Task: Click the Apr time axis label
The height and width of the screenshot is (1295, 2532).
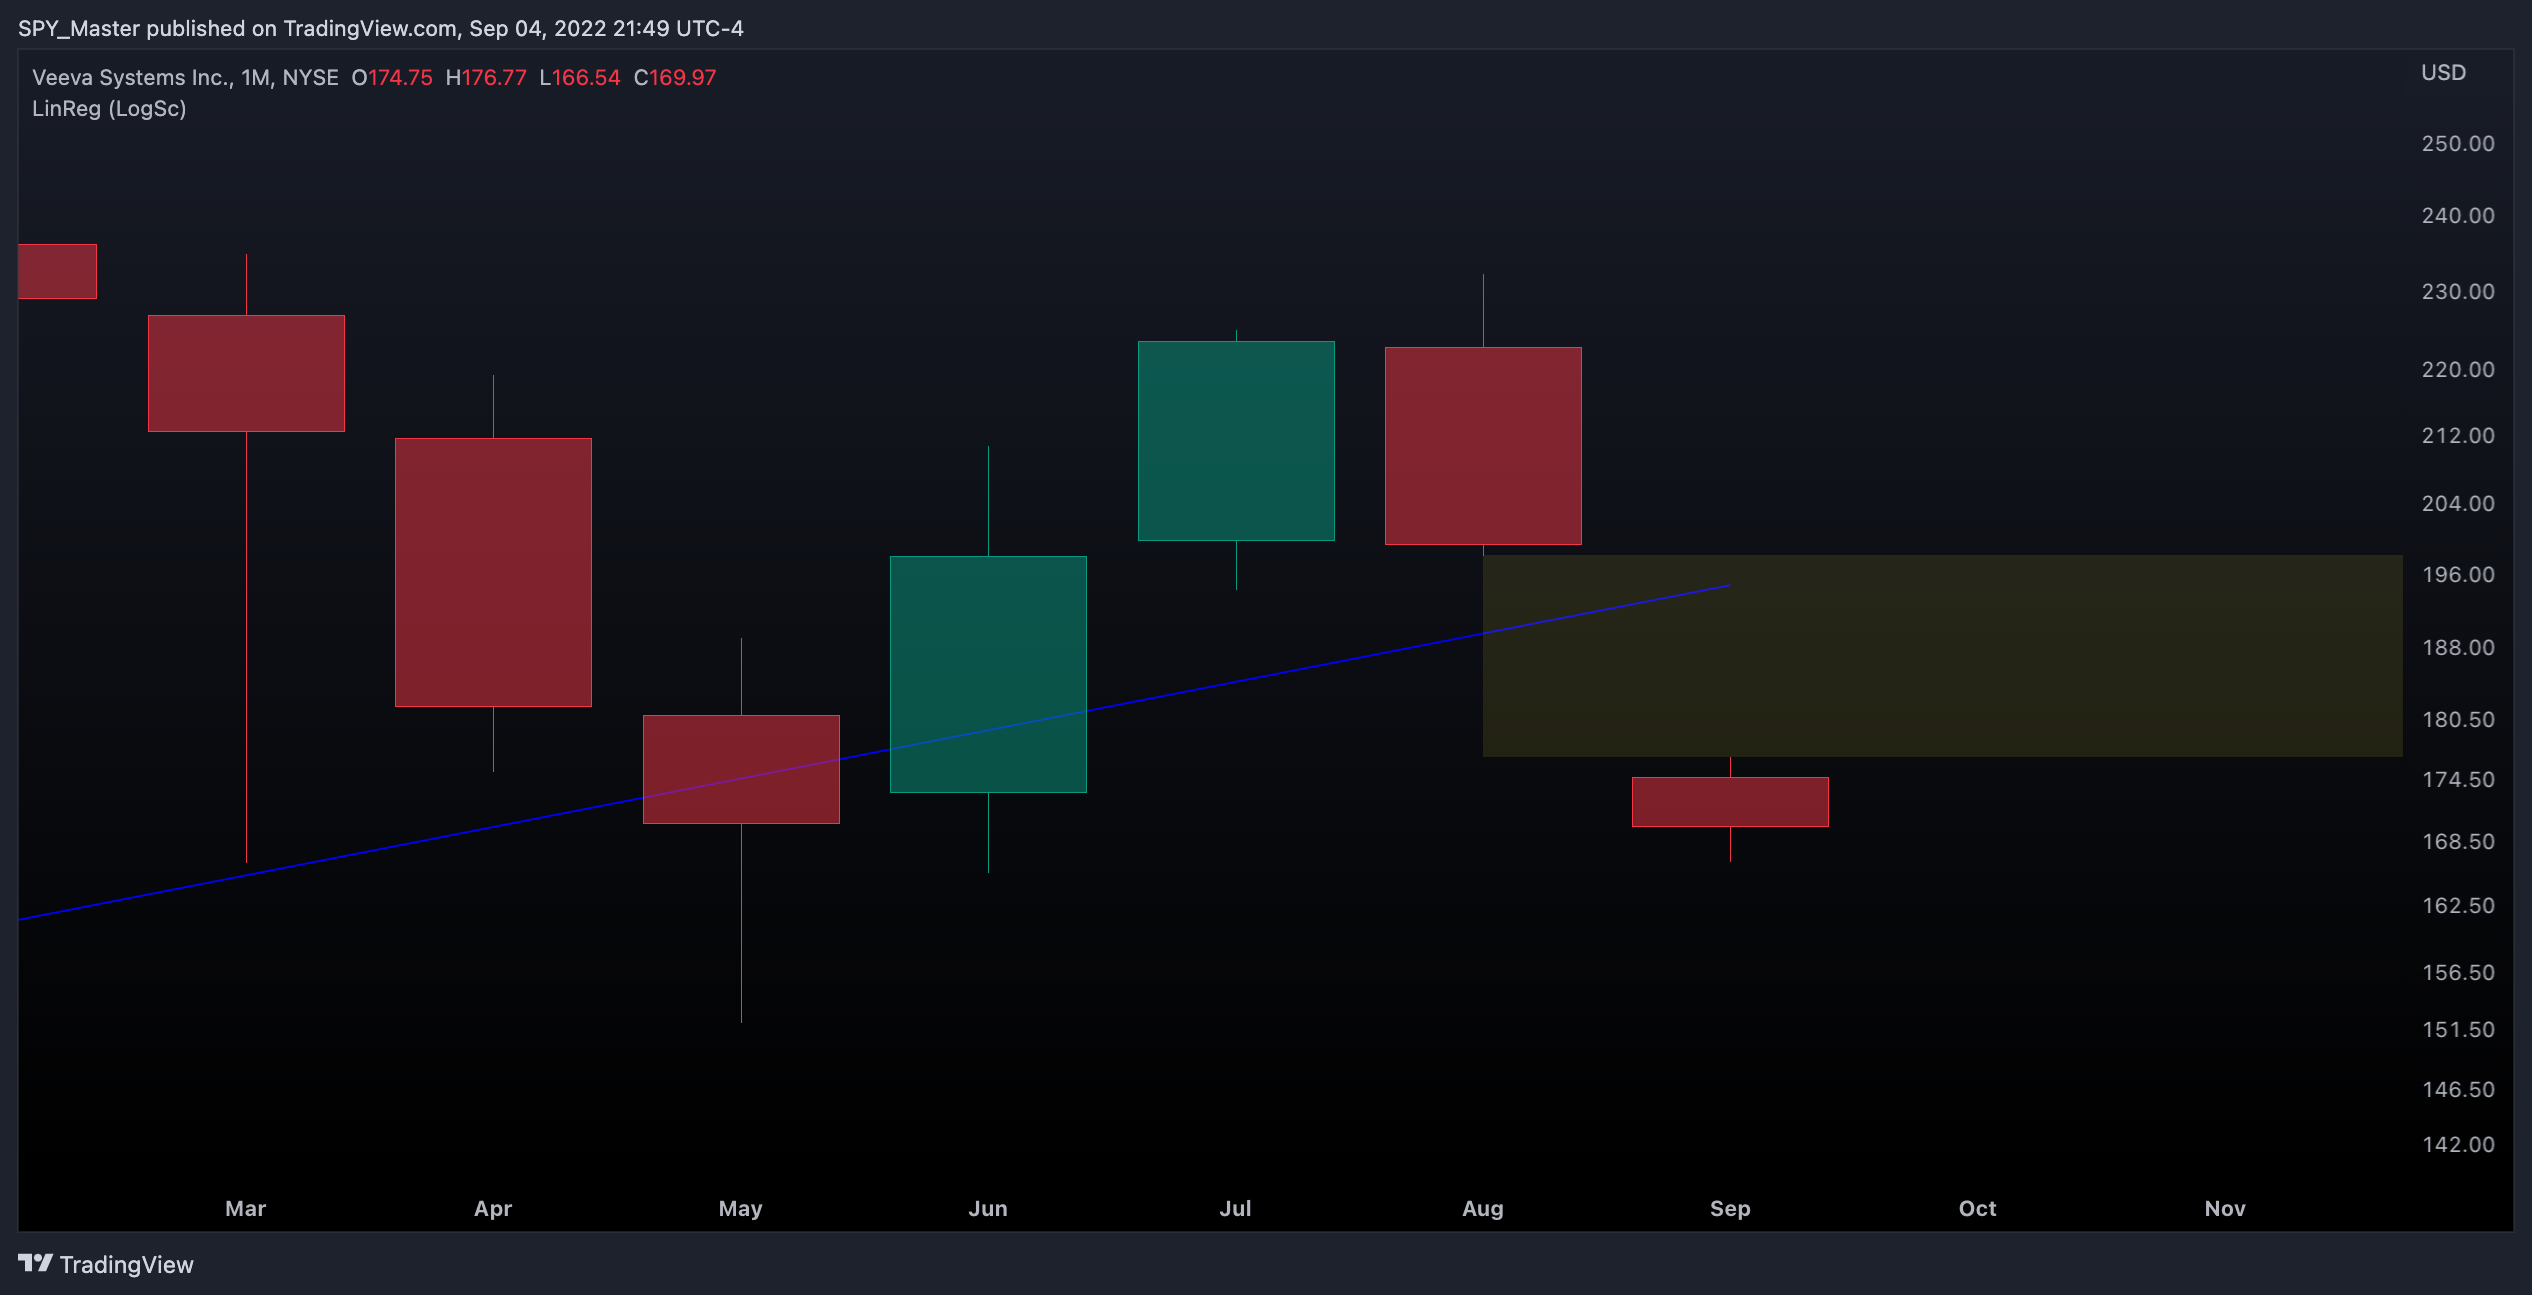Action: pos(493,1209)
